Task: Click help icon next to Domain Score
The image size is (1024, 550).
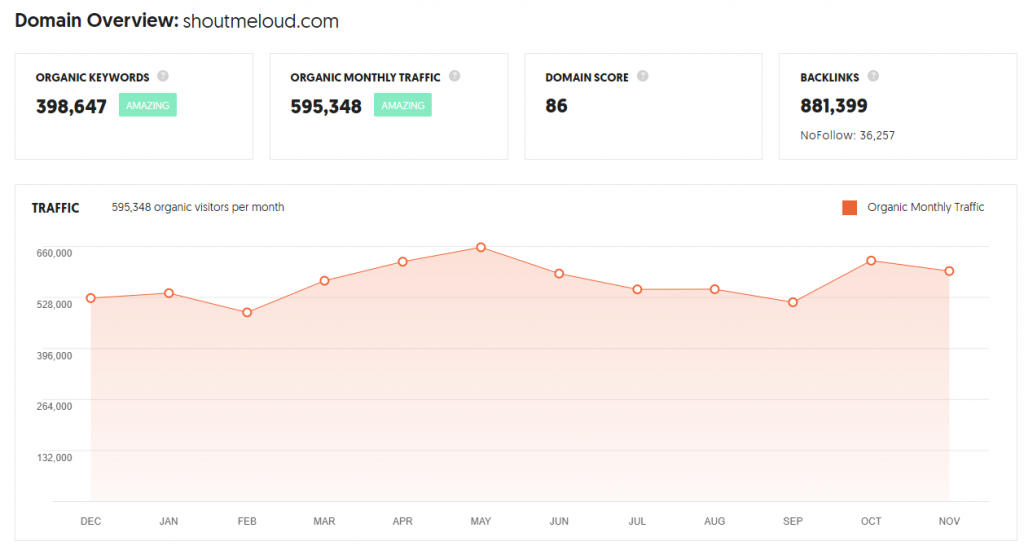Action: pos(643,76)
